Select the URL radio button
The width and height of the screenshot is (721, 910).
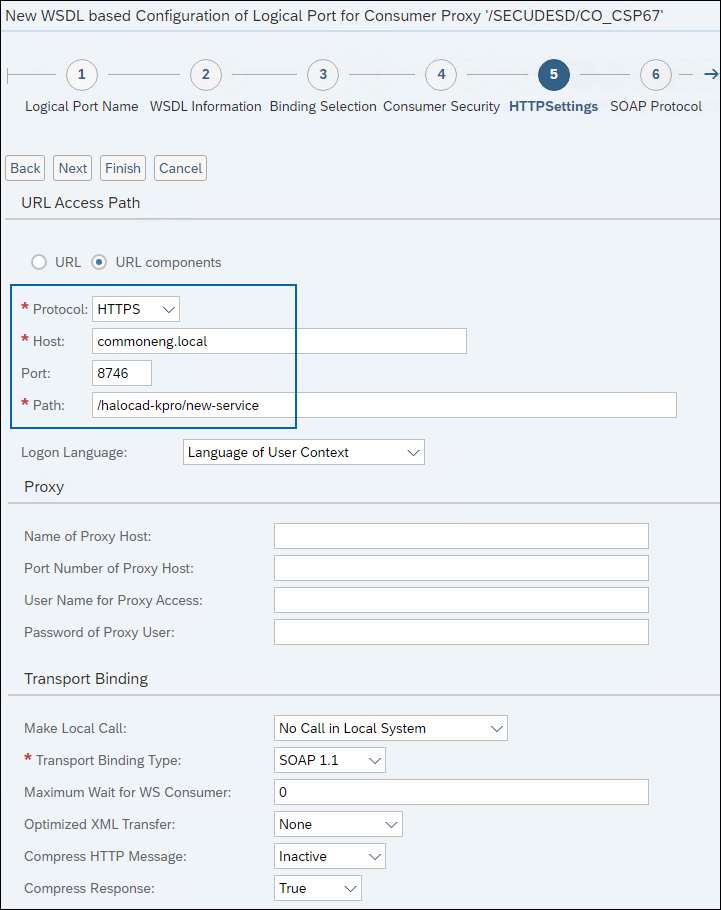(x=39, y=262)
